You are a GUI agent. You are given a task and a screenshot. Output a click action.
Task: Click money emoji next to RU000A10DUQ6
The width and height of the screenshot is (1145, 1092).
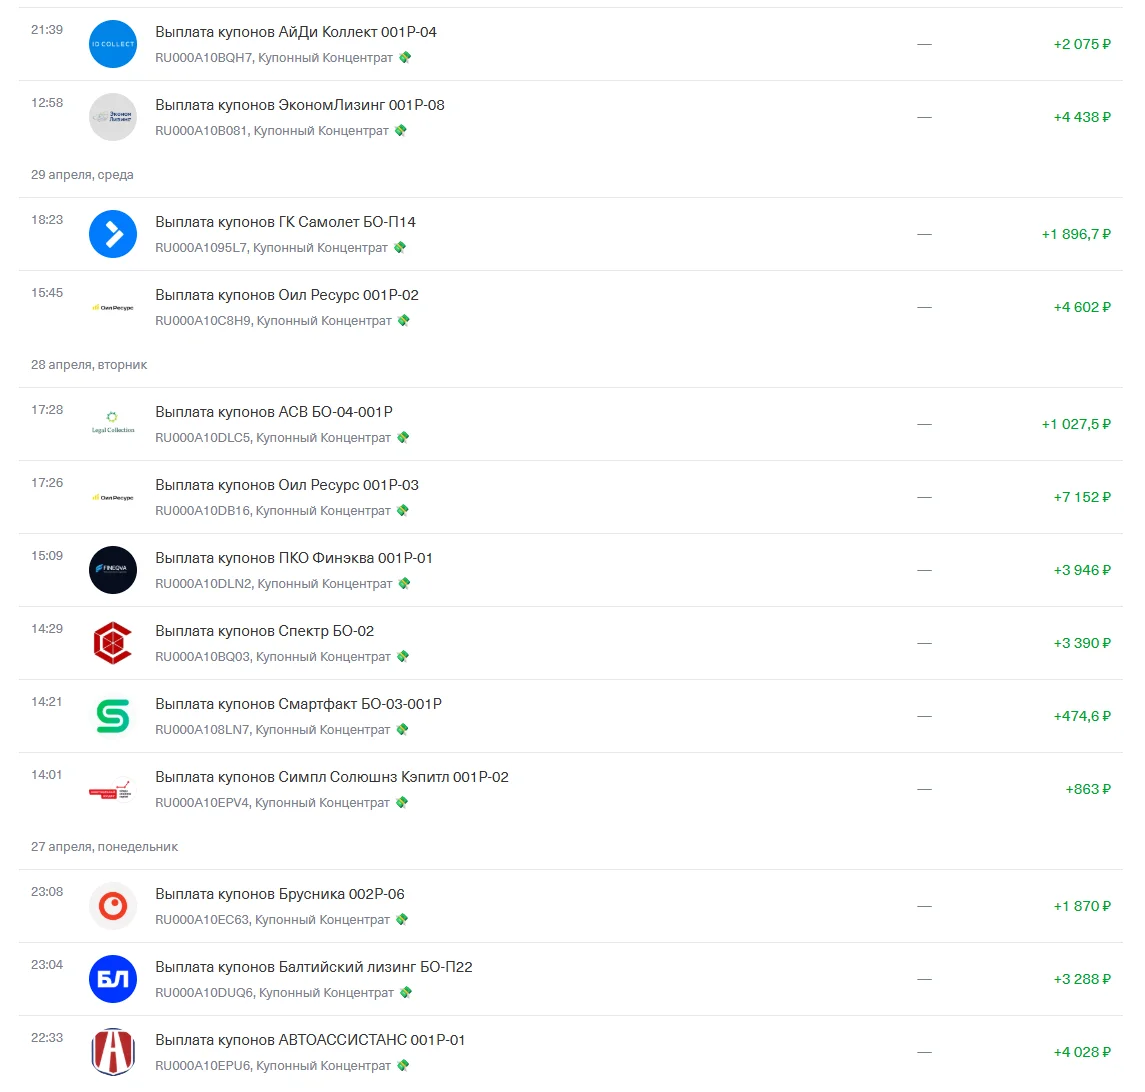[406, 992]
